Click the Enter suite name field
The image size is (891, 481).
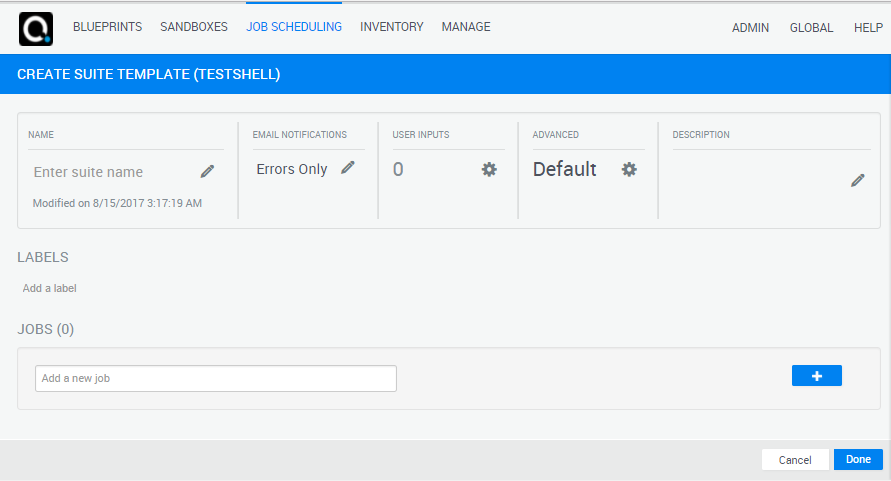click(110, 172)
